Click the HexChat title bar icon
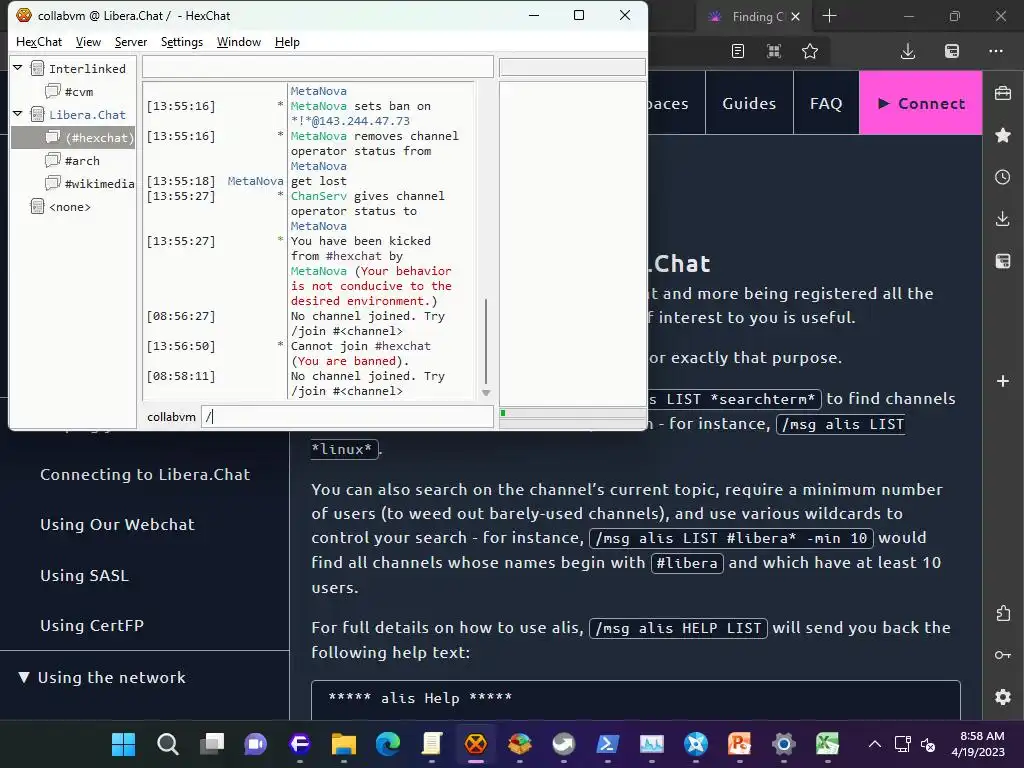This screenshot has height=768, width=1024. [x=24, y=15]
